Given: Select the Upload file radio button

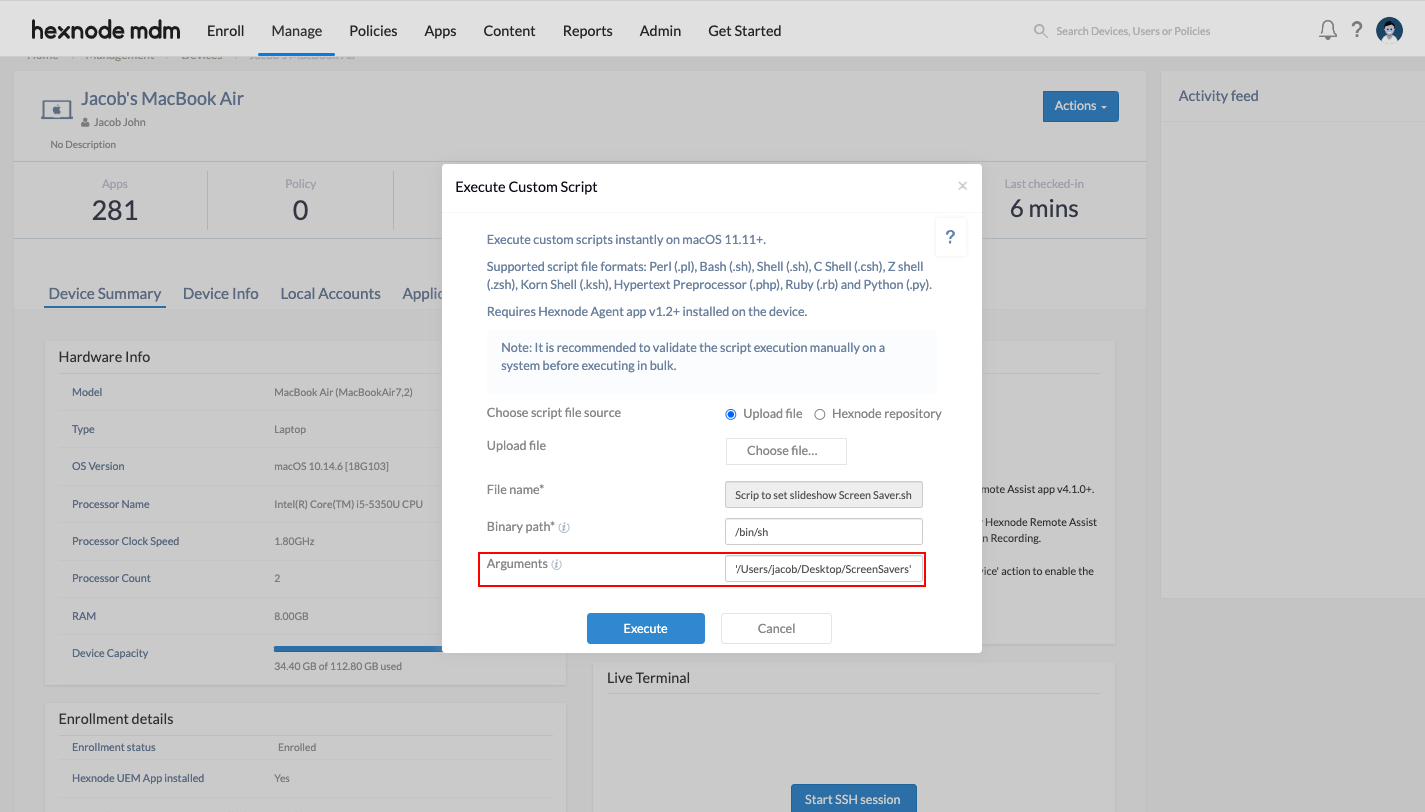Looking at the screenshot, I should click(731, 414).
